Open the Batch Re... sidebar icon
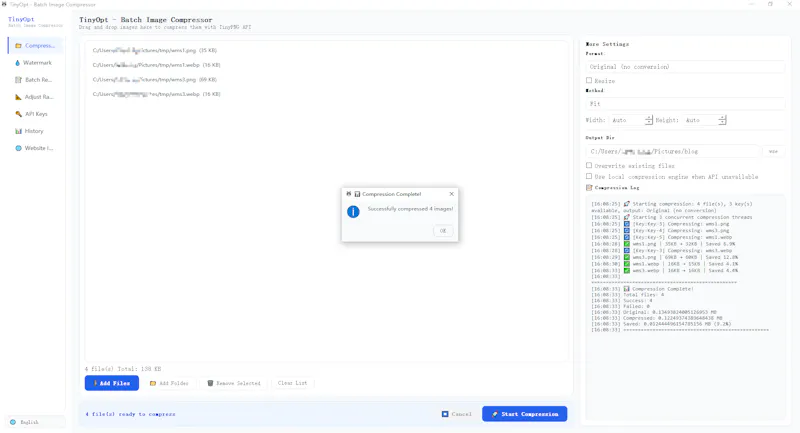Image resolution: width=800 pixels, height=433 pixels. pyautogui.click(x=18, y=80)
